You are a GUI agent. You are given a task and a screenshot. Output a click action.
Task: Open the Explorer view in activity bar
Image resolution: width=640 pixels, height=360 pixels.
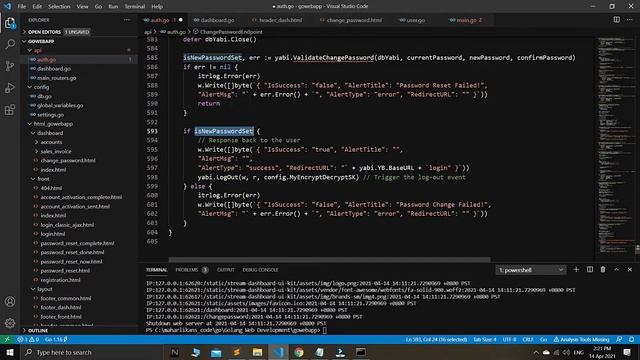[10, 23]
